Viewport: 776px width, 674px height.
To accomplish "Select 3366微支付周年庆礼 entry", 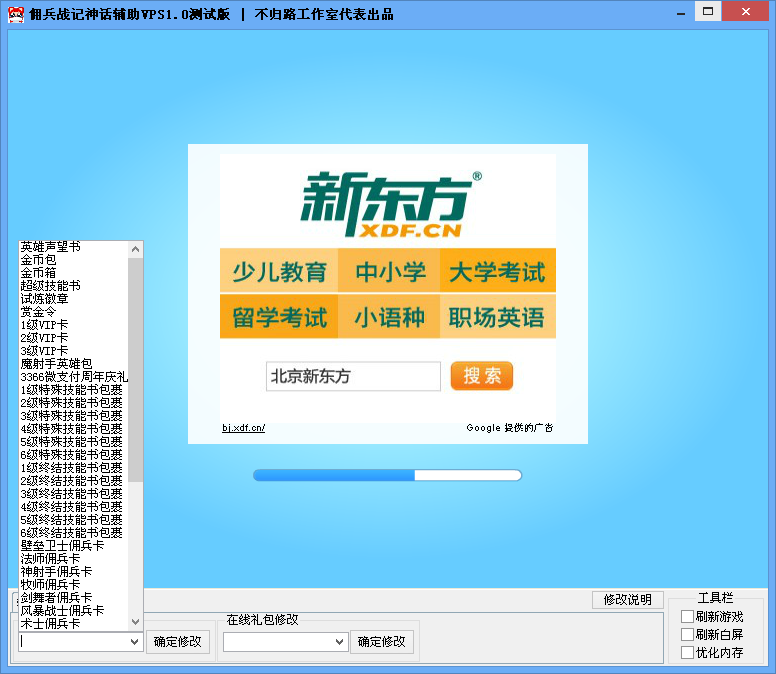I will pos(73,377).
